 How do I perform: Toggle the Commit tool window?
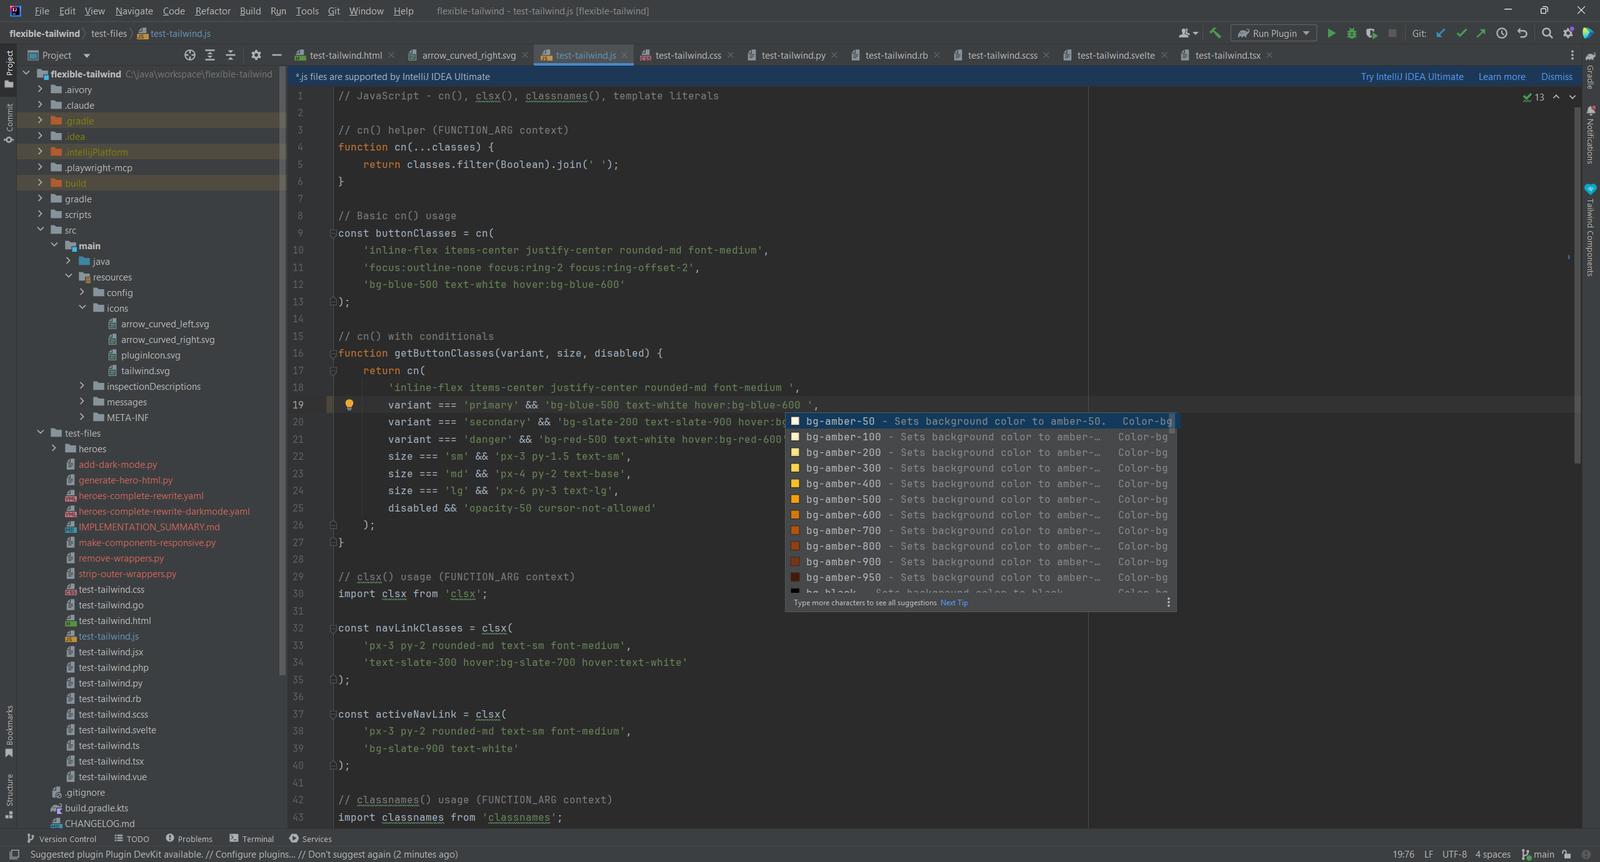[x=9, y=124]
